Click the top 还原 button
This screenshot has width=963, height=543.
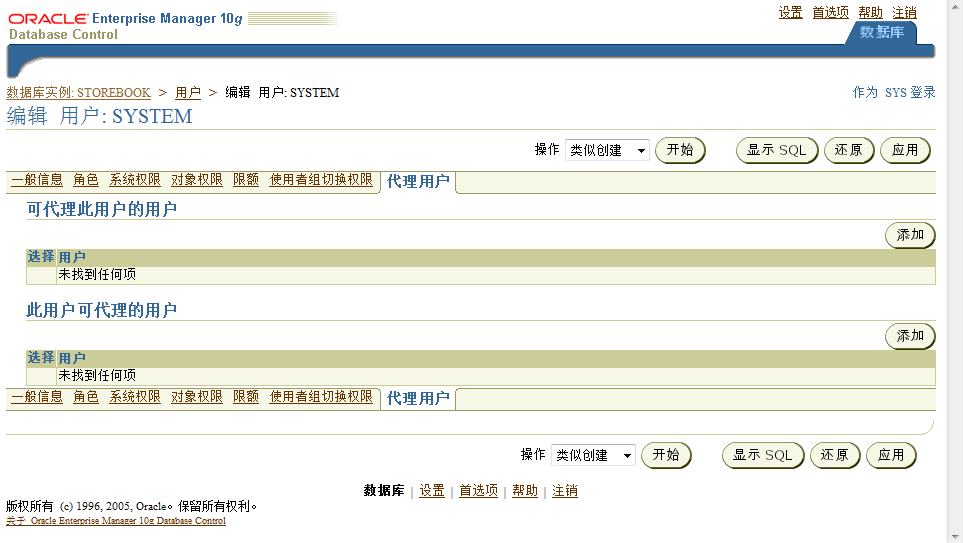[848, 150]
